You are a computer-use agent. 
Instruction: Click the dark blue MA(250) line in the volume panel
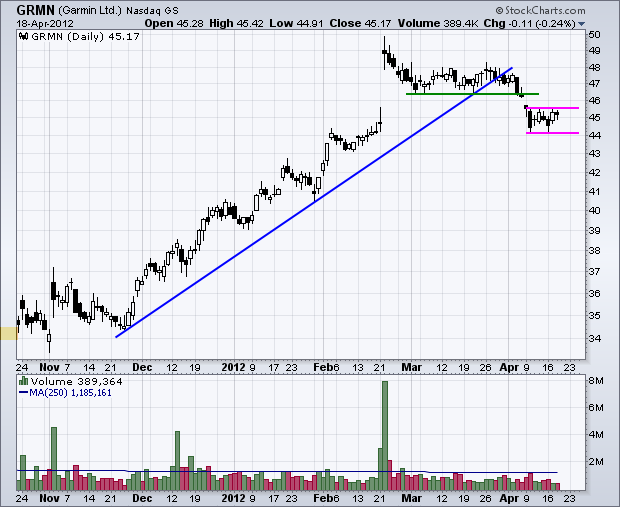click(x=287, y=471)
